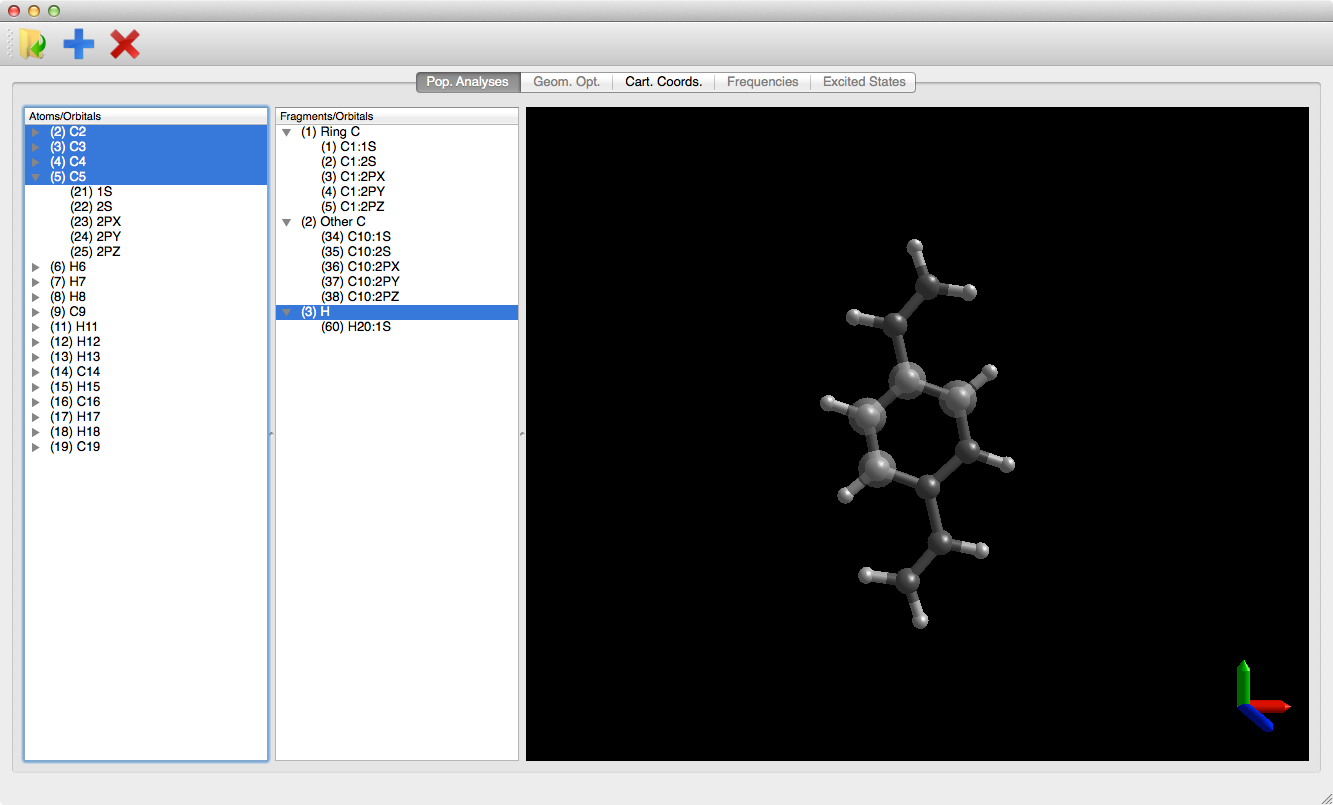Expand the (14) C14 atom node

tap(36, 372)
